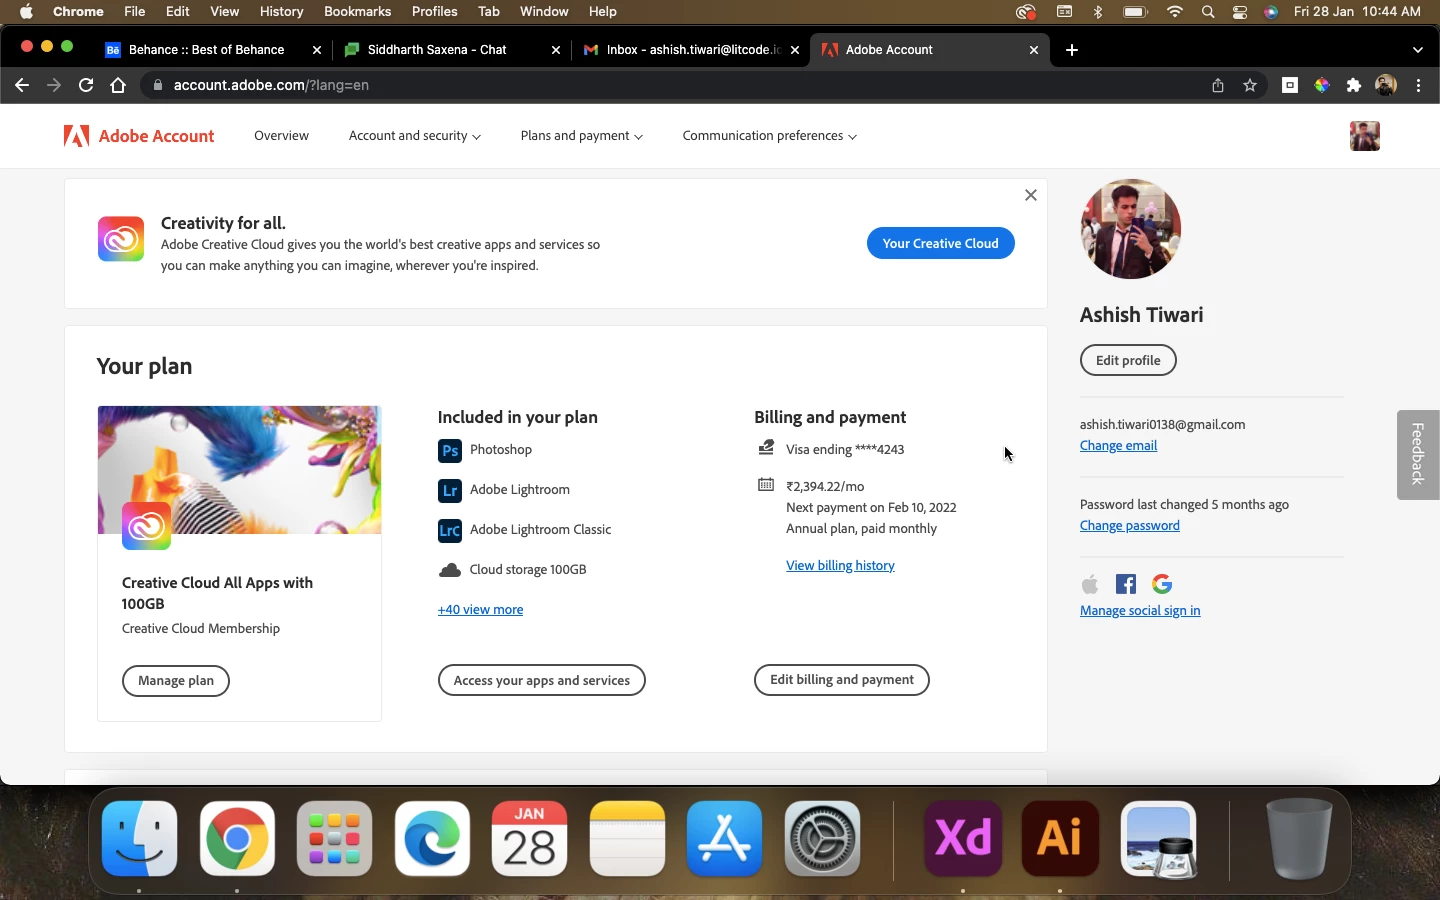The height and width of the screenshot is (900, 1440).
Task: Close the Creativity for all banner
Action: point(1031,195)
